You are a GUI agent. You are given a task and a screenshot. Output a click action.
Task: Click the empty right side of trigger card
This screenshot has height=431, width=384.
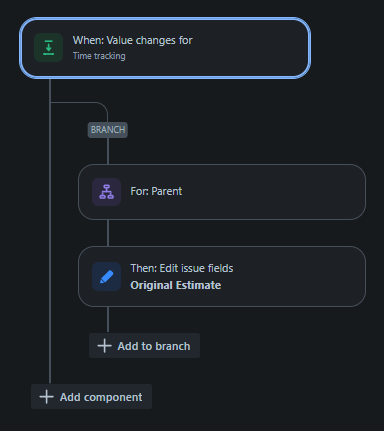[253, 48]
